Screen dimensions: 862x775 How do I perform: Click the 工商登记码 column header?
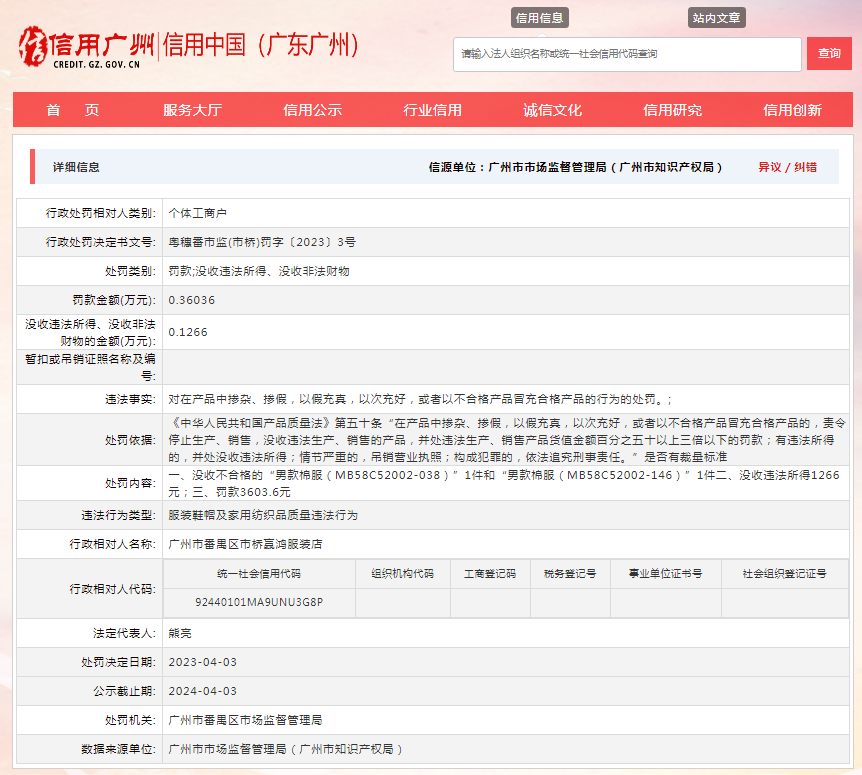(x=490, y=574)
